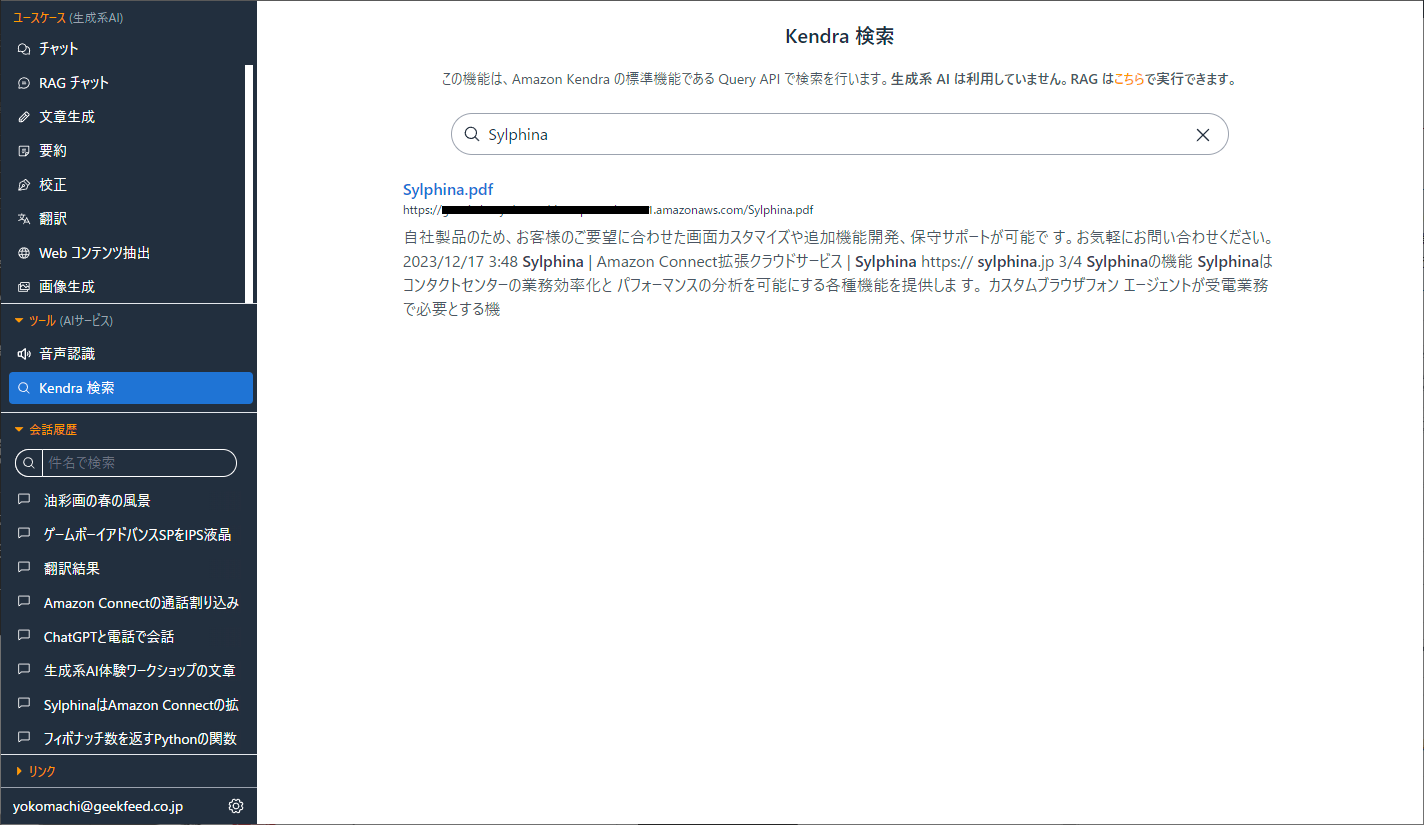Click the globe icon for Web コンテンツ抽出
Screen dimensions: 1424x825
(x=25, y=253)
